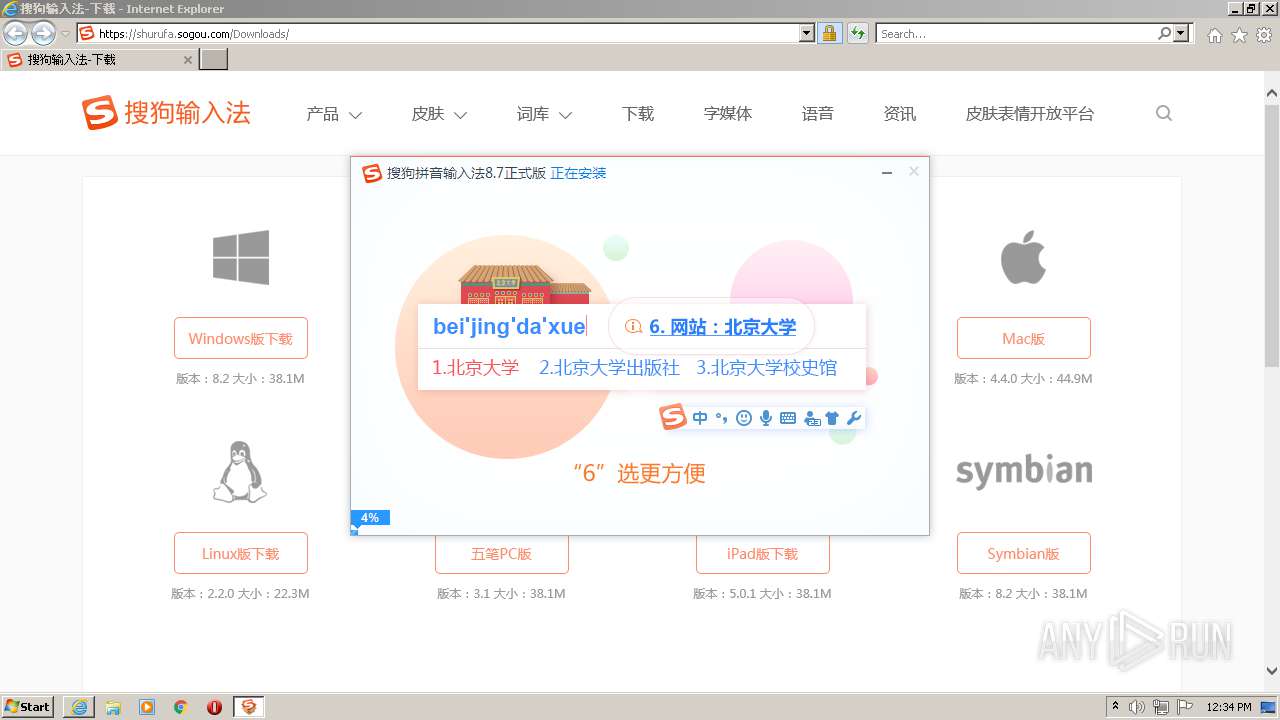Open the 字媒体 nav item
Screen dimensions: 1280x720
728,114
